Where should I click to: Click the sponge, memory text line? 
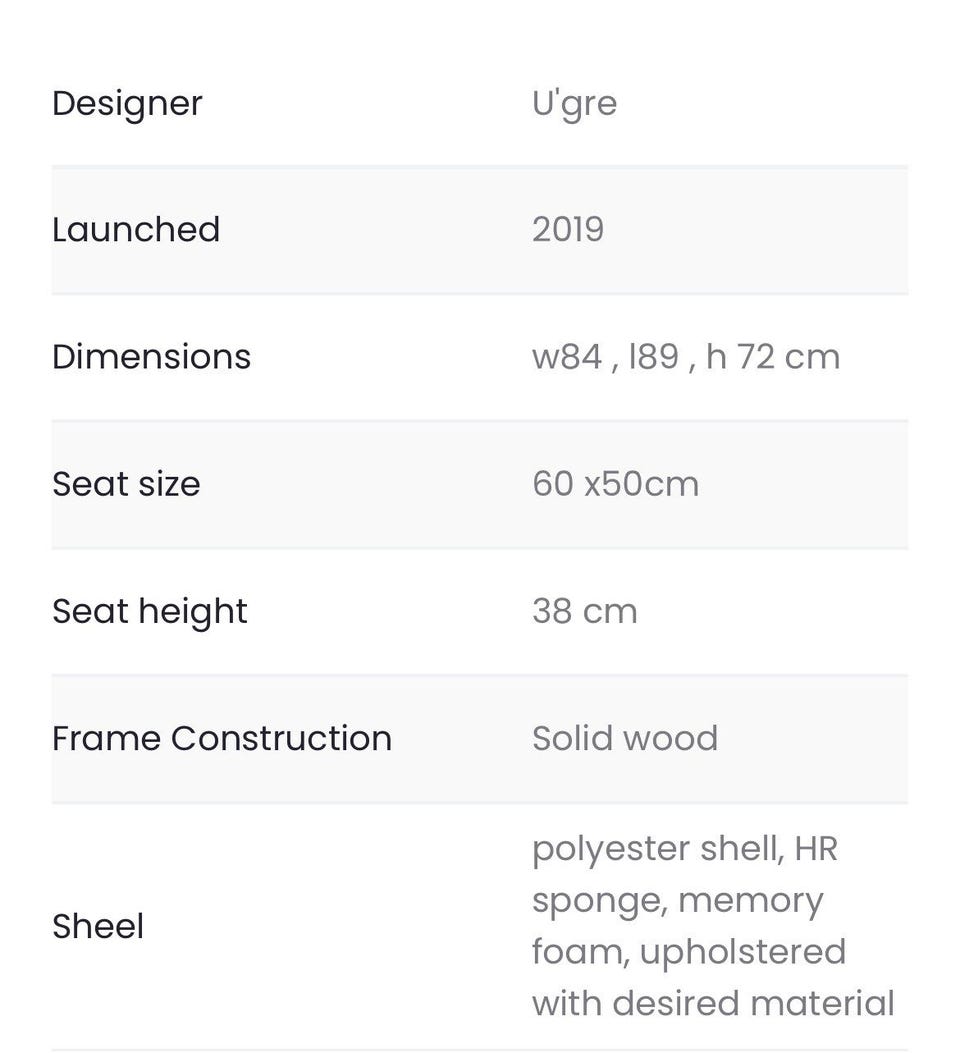(x=677, y=900)
